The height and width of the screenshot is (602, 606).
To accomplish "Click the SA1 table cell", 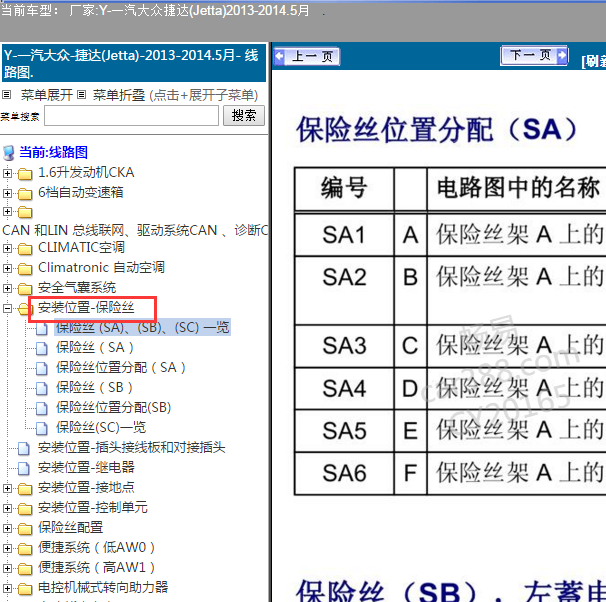I will tap(344, 235).
